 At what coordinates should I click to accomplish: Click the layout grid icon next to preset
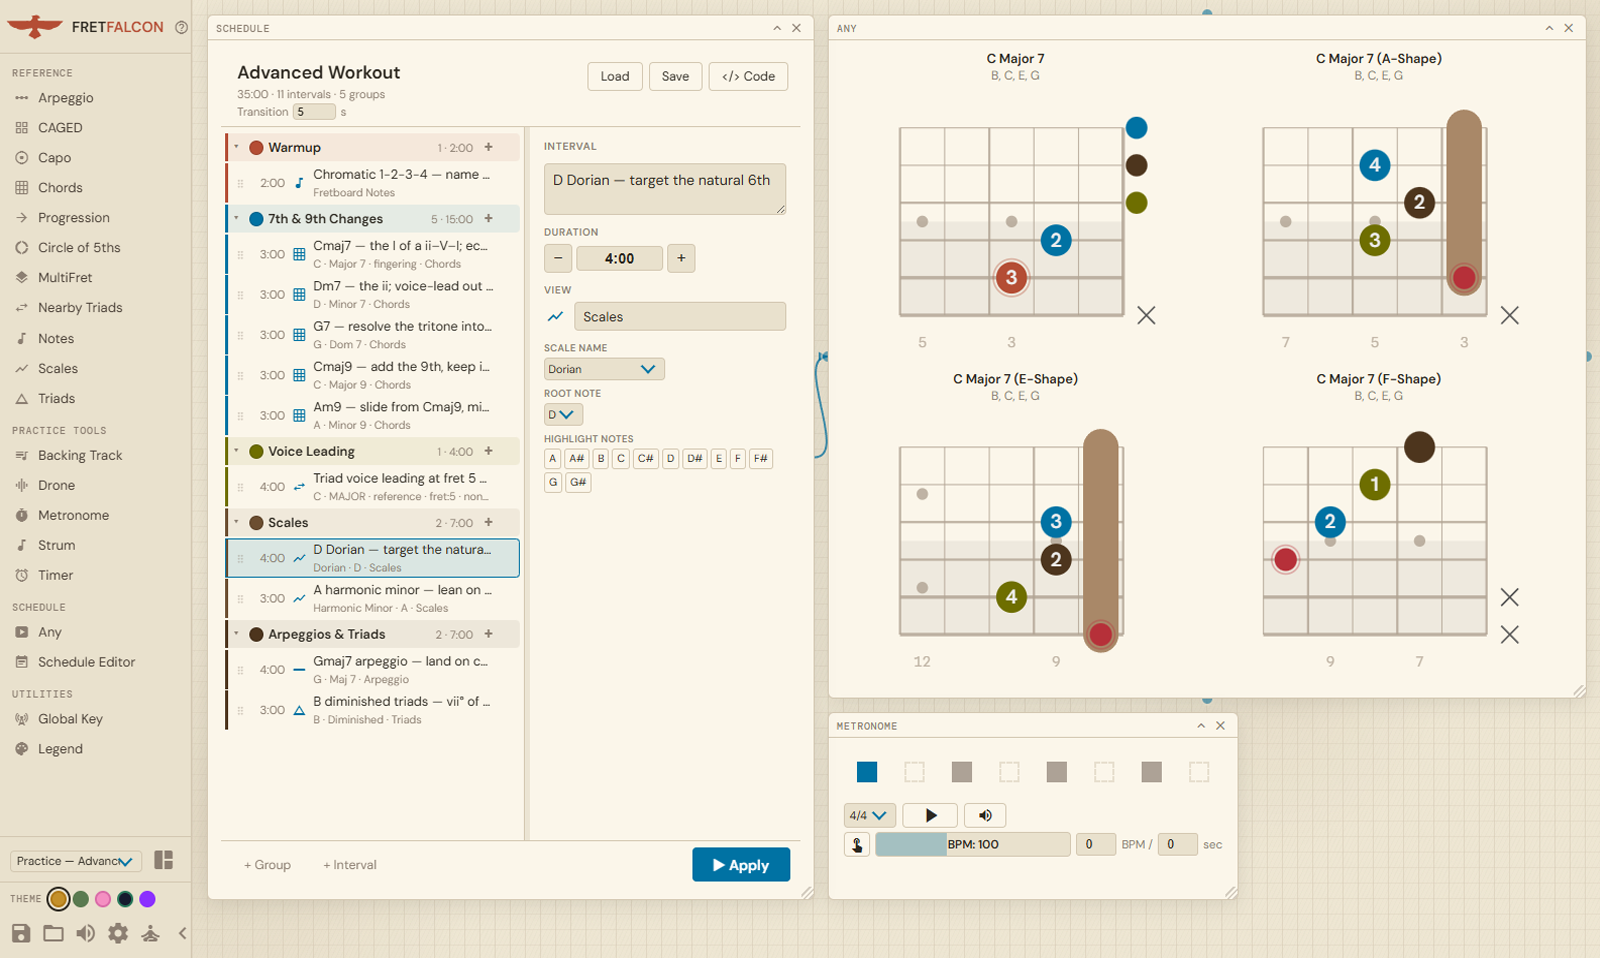tap(164, 860)
